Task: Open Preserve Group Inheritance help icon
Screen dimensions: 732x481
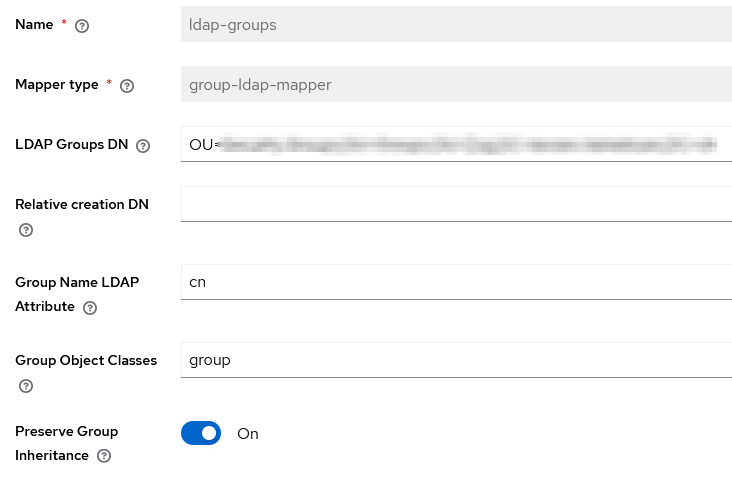Action: (x=104, y=457)
